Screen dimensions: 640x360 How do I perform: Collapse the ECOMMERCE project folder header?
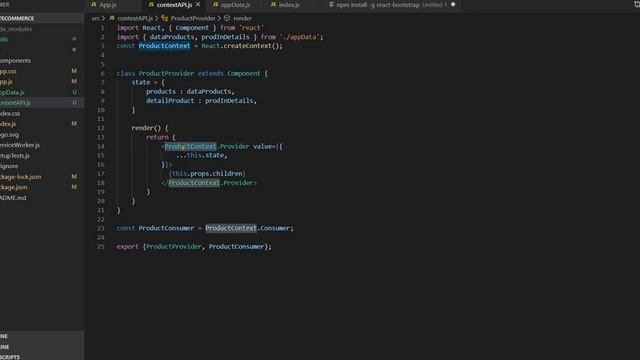(x=42, y=18)
